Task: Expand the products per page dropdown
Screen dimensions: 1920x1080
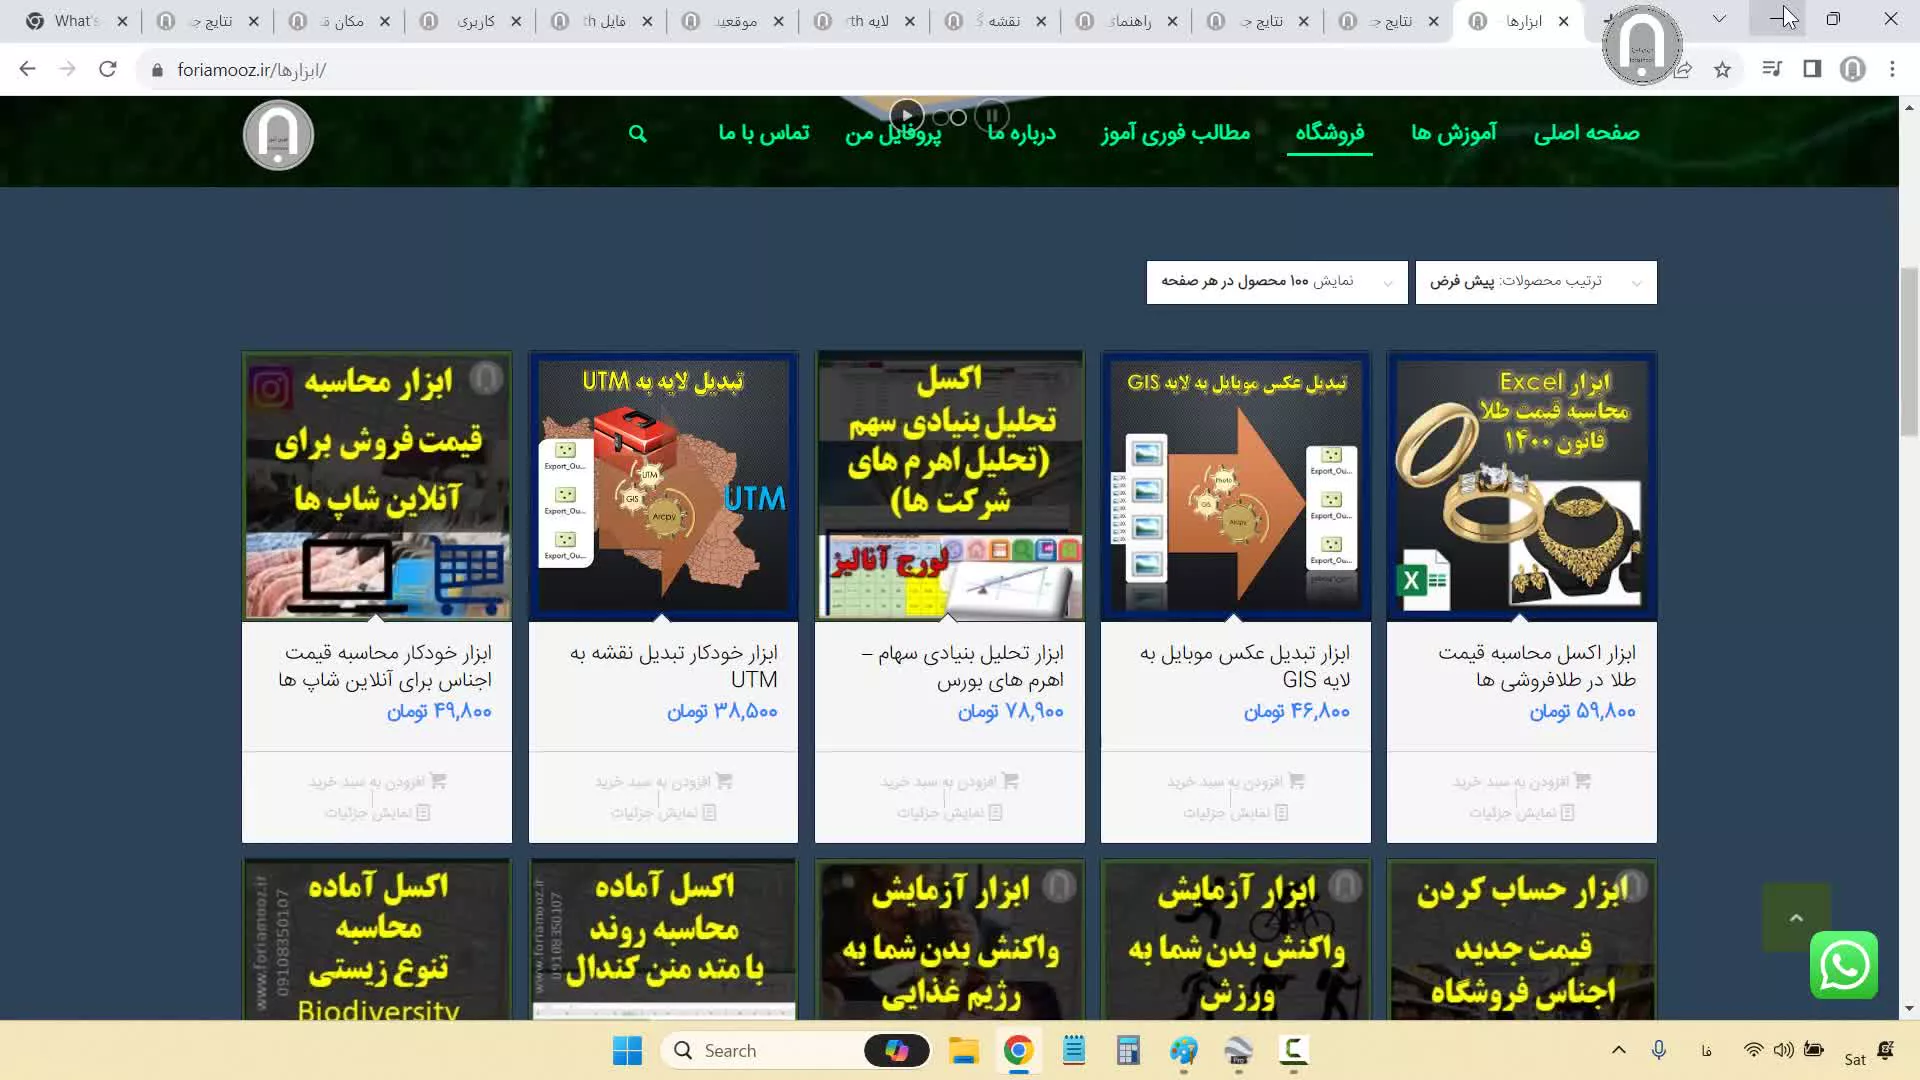Action: point(1276,282)
